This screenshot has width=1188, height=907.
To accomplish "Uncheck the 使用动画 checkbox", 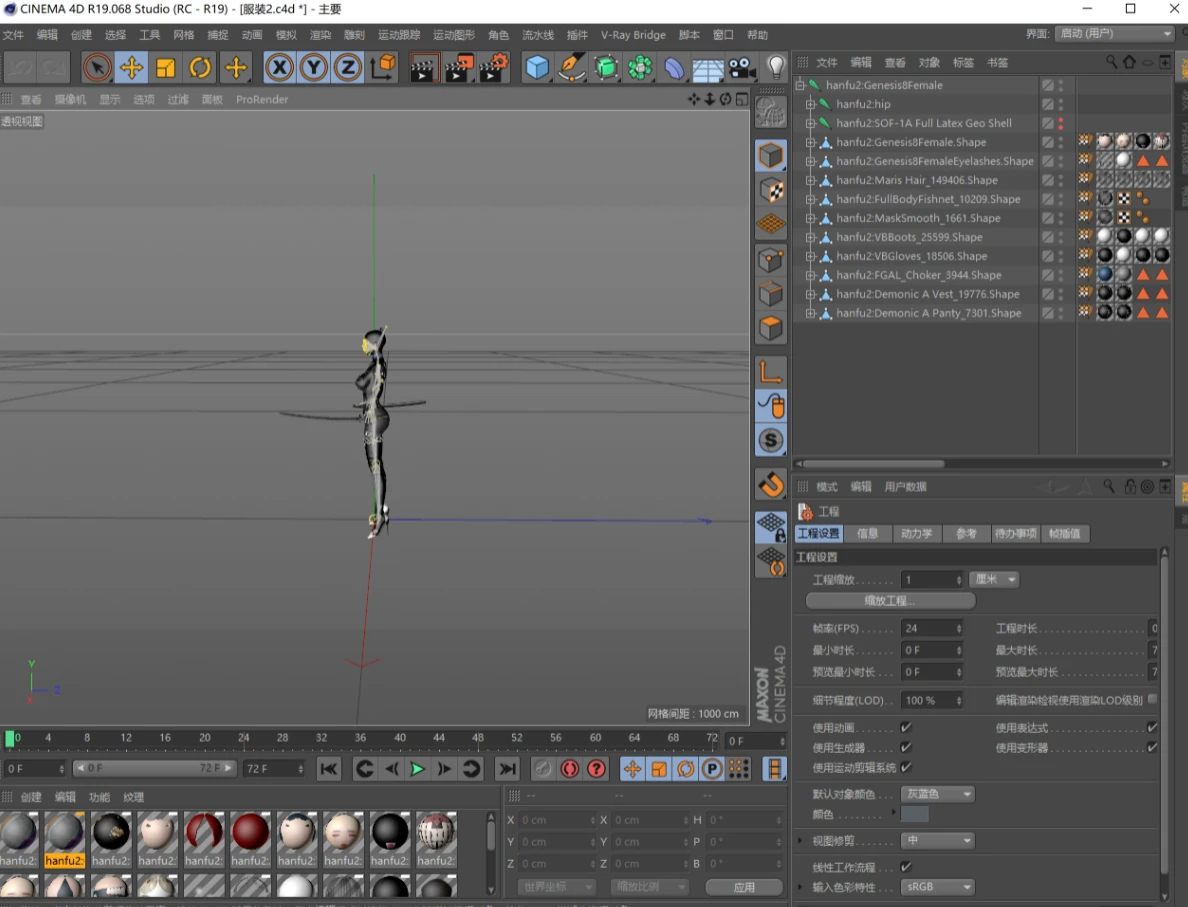I will coord(905,727).
